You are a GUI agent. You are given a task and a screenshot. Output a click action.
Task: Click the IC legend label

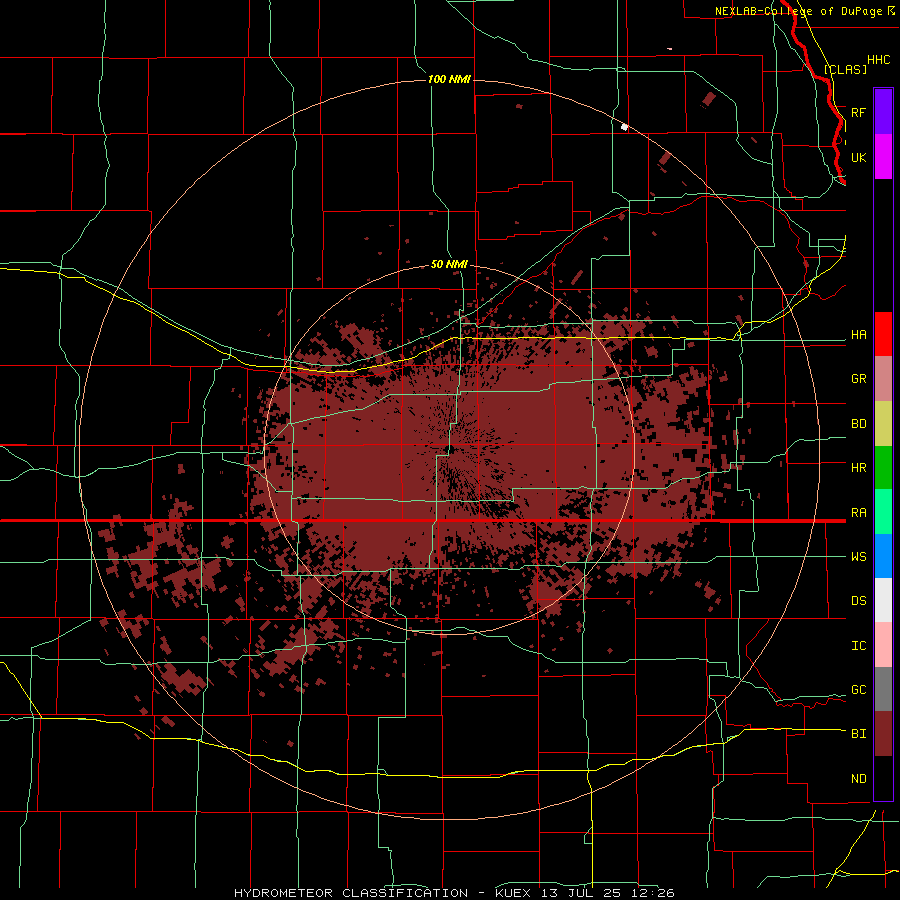858,646
